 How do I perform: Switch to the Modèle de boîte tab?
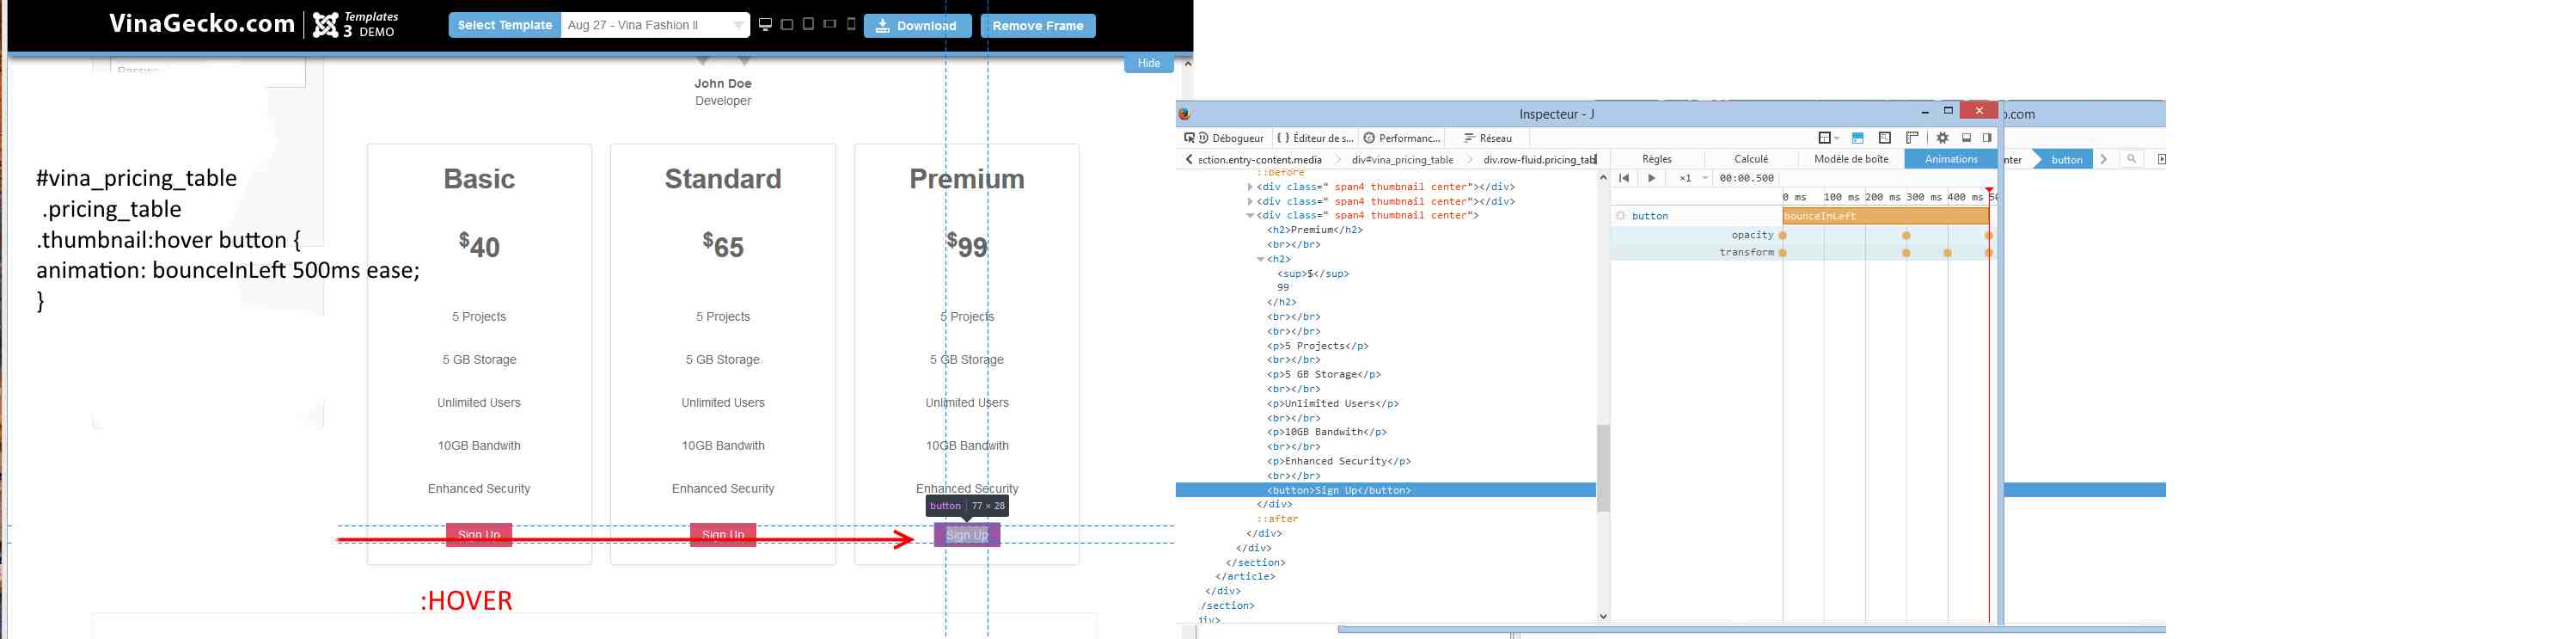point(1851,159)
